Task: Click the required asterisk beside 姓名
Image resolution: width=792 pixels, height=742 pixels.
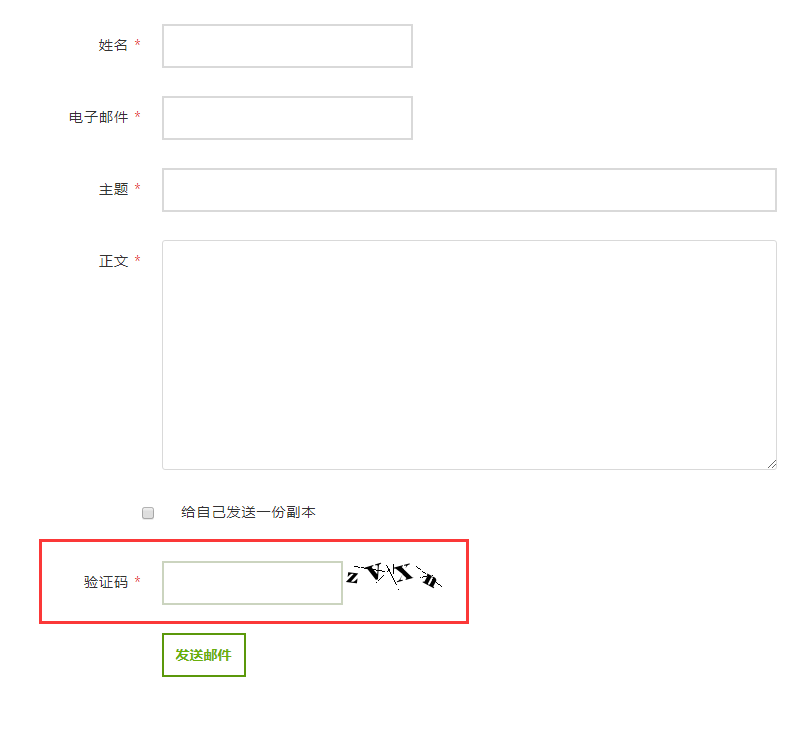Action: pos(137,45)
